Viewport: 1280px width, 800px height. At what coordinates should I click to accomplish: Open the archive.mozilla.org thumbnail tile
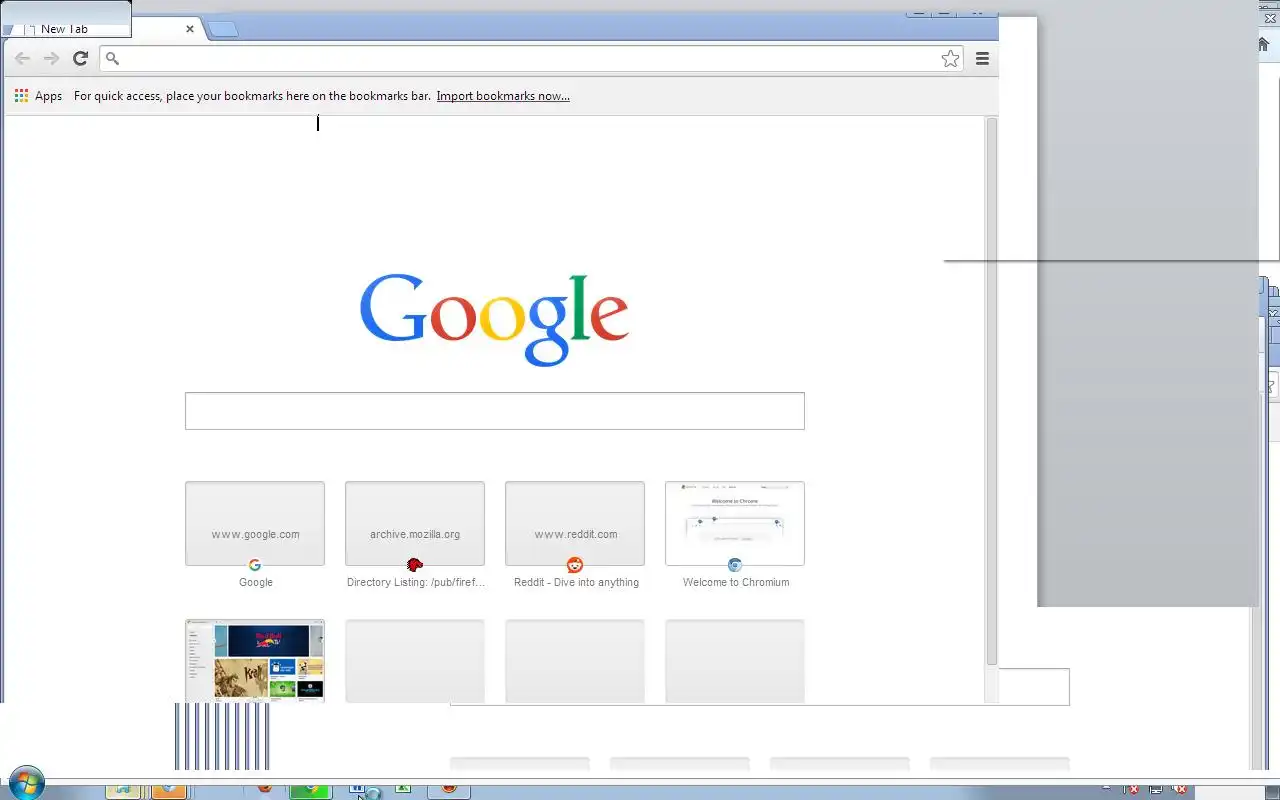tap(415, 523)
